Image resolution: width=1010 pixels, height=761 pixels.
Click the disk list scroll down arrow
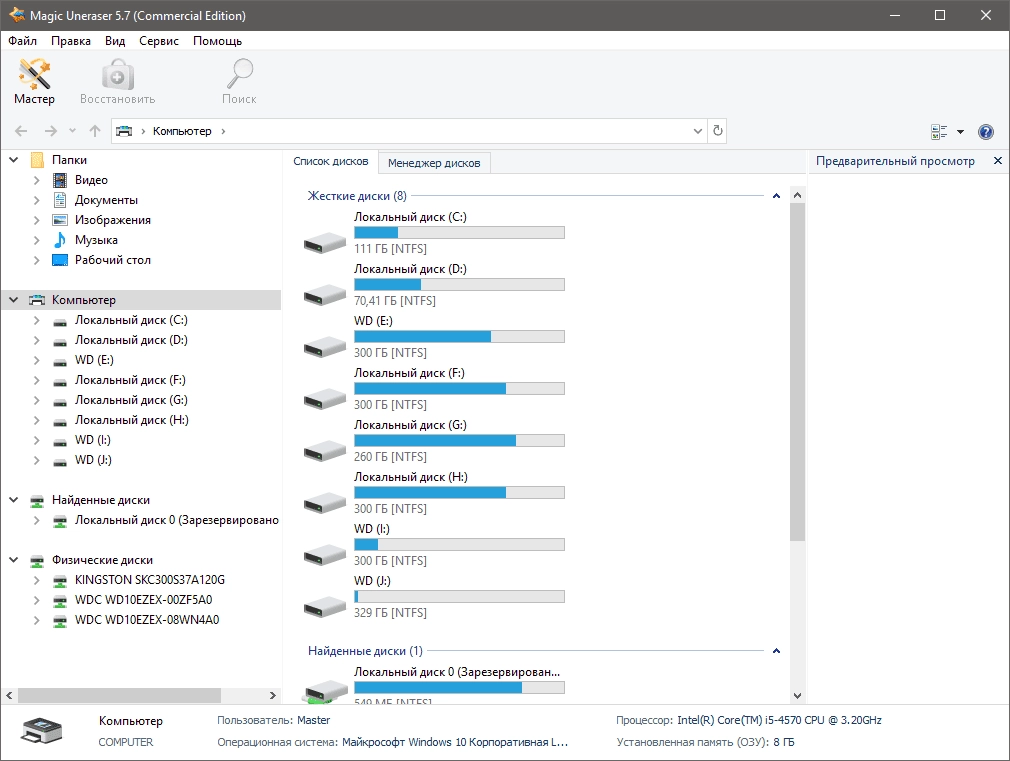click(797, 695)
